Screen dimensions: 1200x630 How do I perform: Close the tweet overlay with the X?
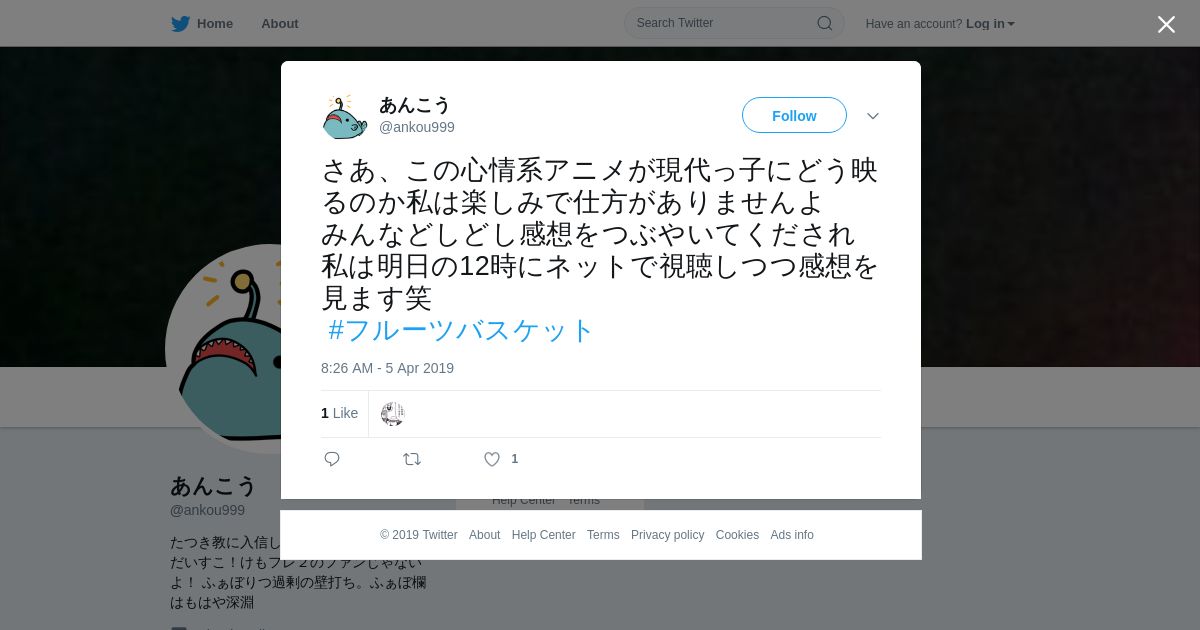1166,24
